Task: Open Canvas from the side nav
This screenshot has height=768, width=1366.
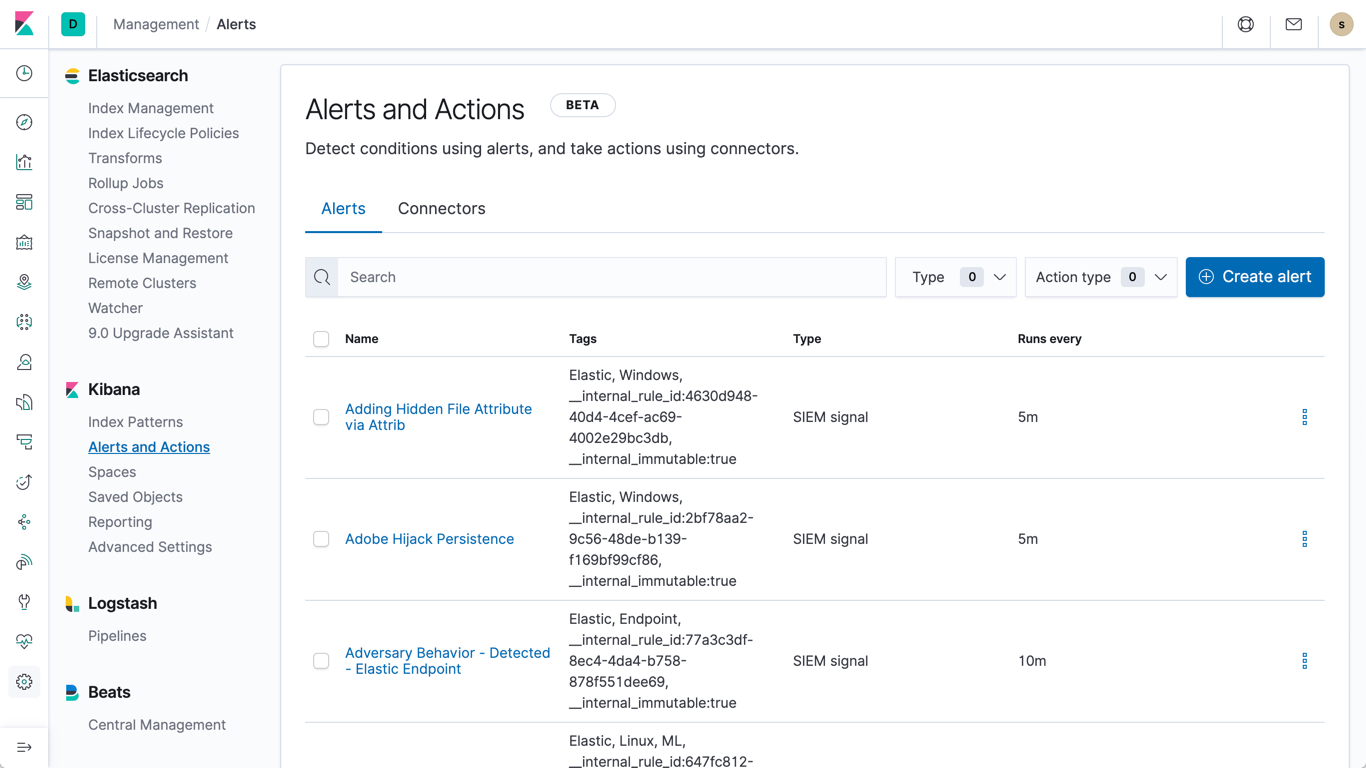Action: click(x=24, y=242)
